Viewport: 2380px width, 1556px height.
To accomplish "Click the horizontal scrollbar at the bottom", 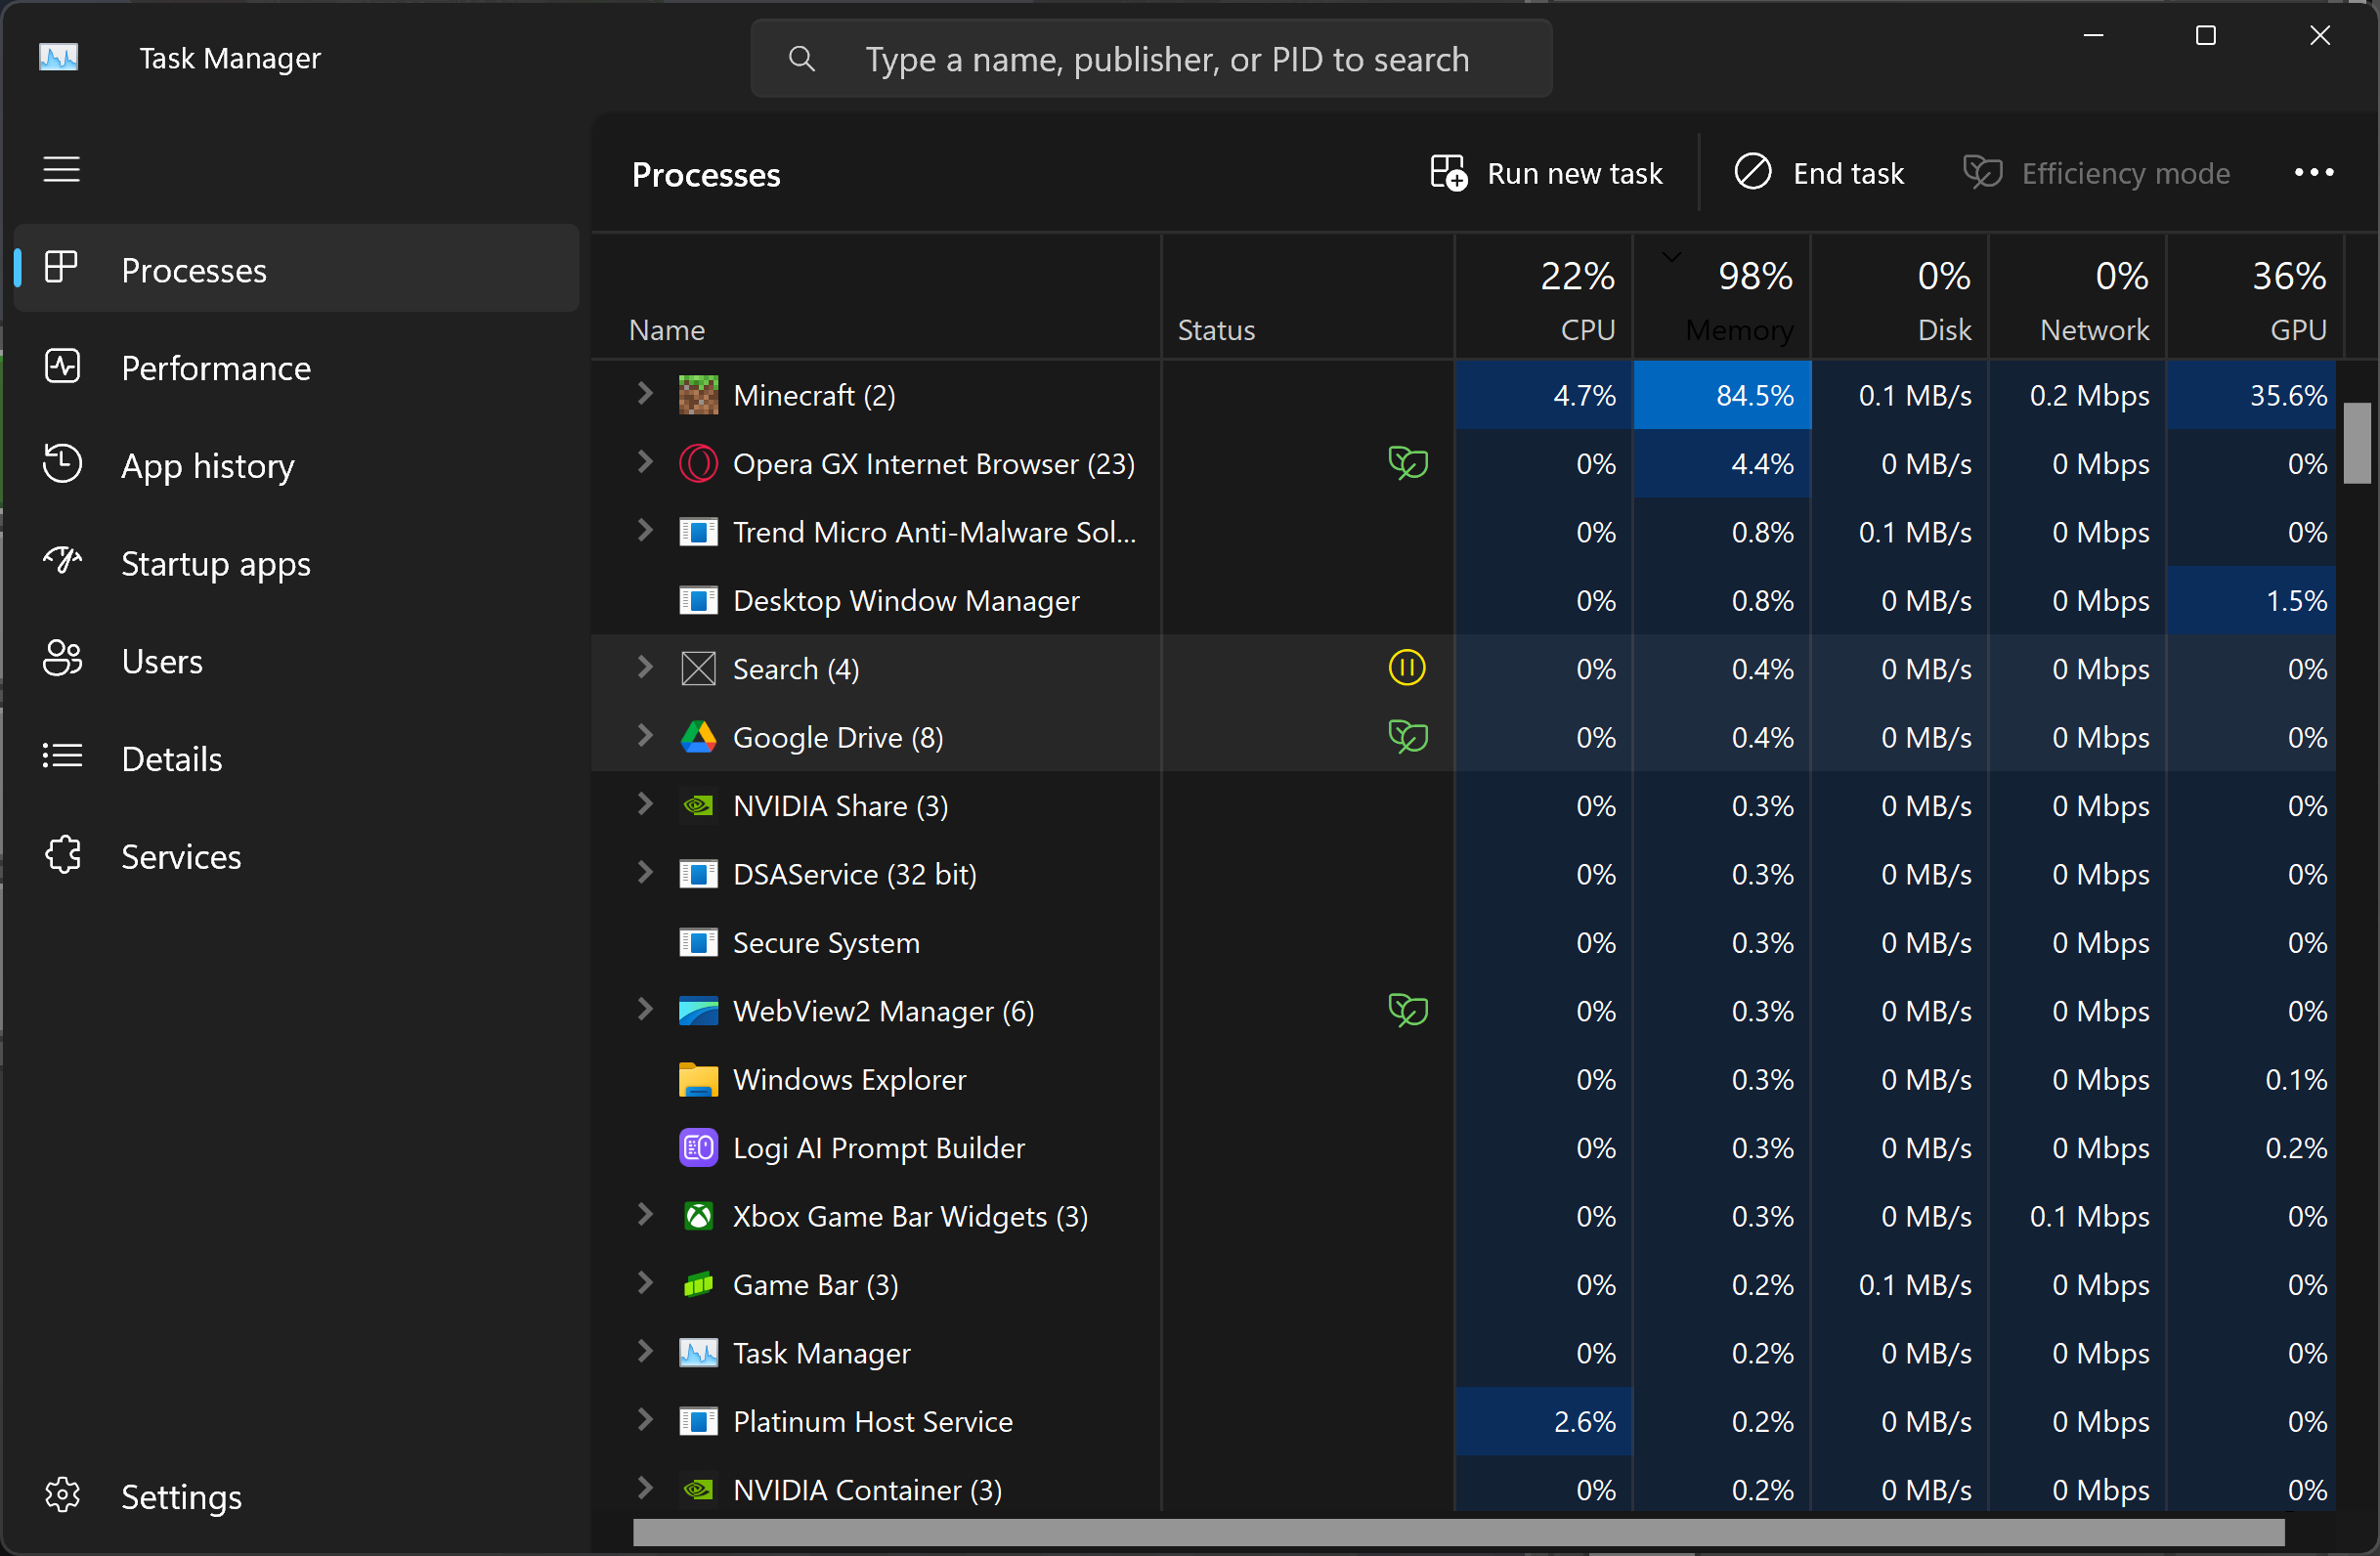I will [1458, 1532].
